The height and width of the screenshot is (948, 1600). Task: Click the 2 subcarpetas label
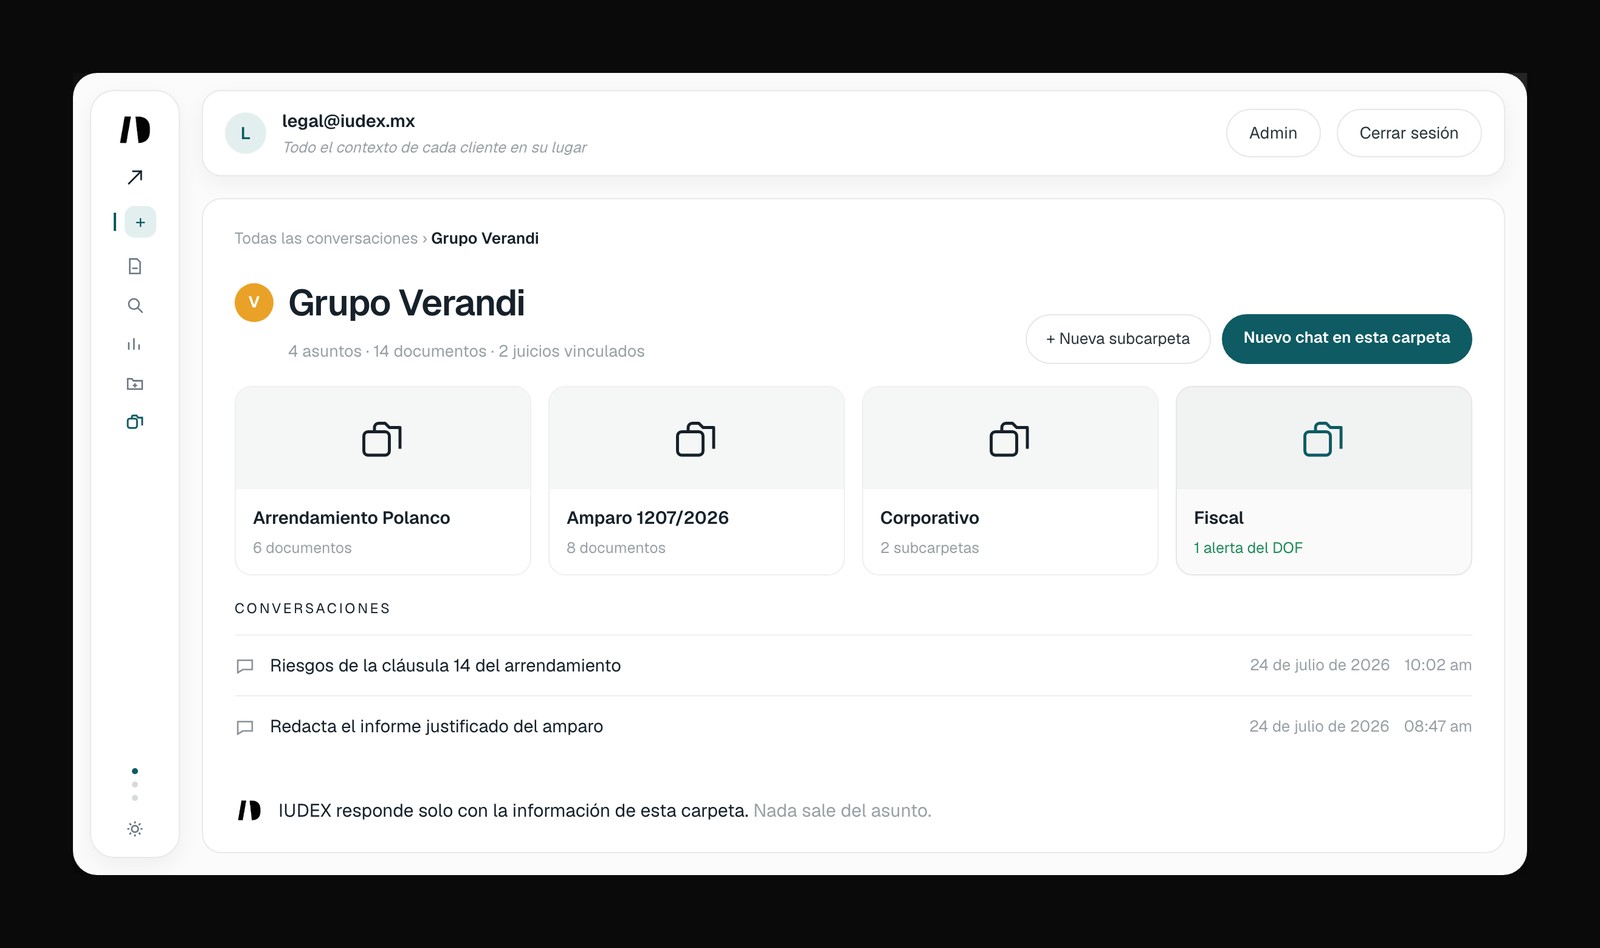(x=929, y=548)
